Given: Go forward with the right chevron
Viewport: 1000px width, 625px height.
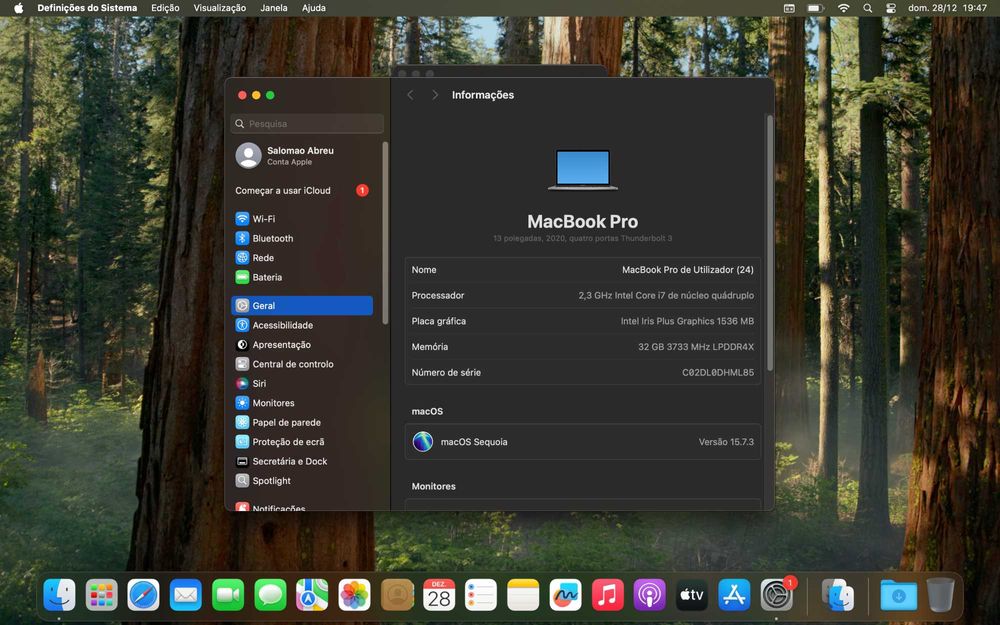Looking at the screenshot, I should pos(435,95).
